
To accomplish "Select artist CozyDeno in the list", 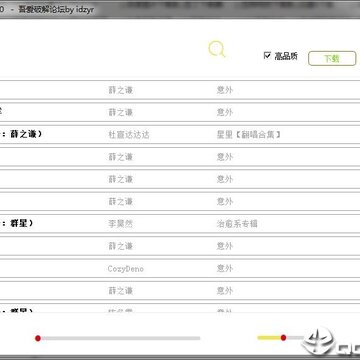I will (x=126, y=269).
